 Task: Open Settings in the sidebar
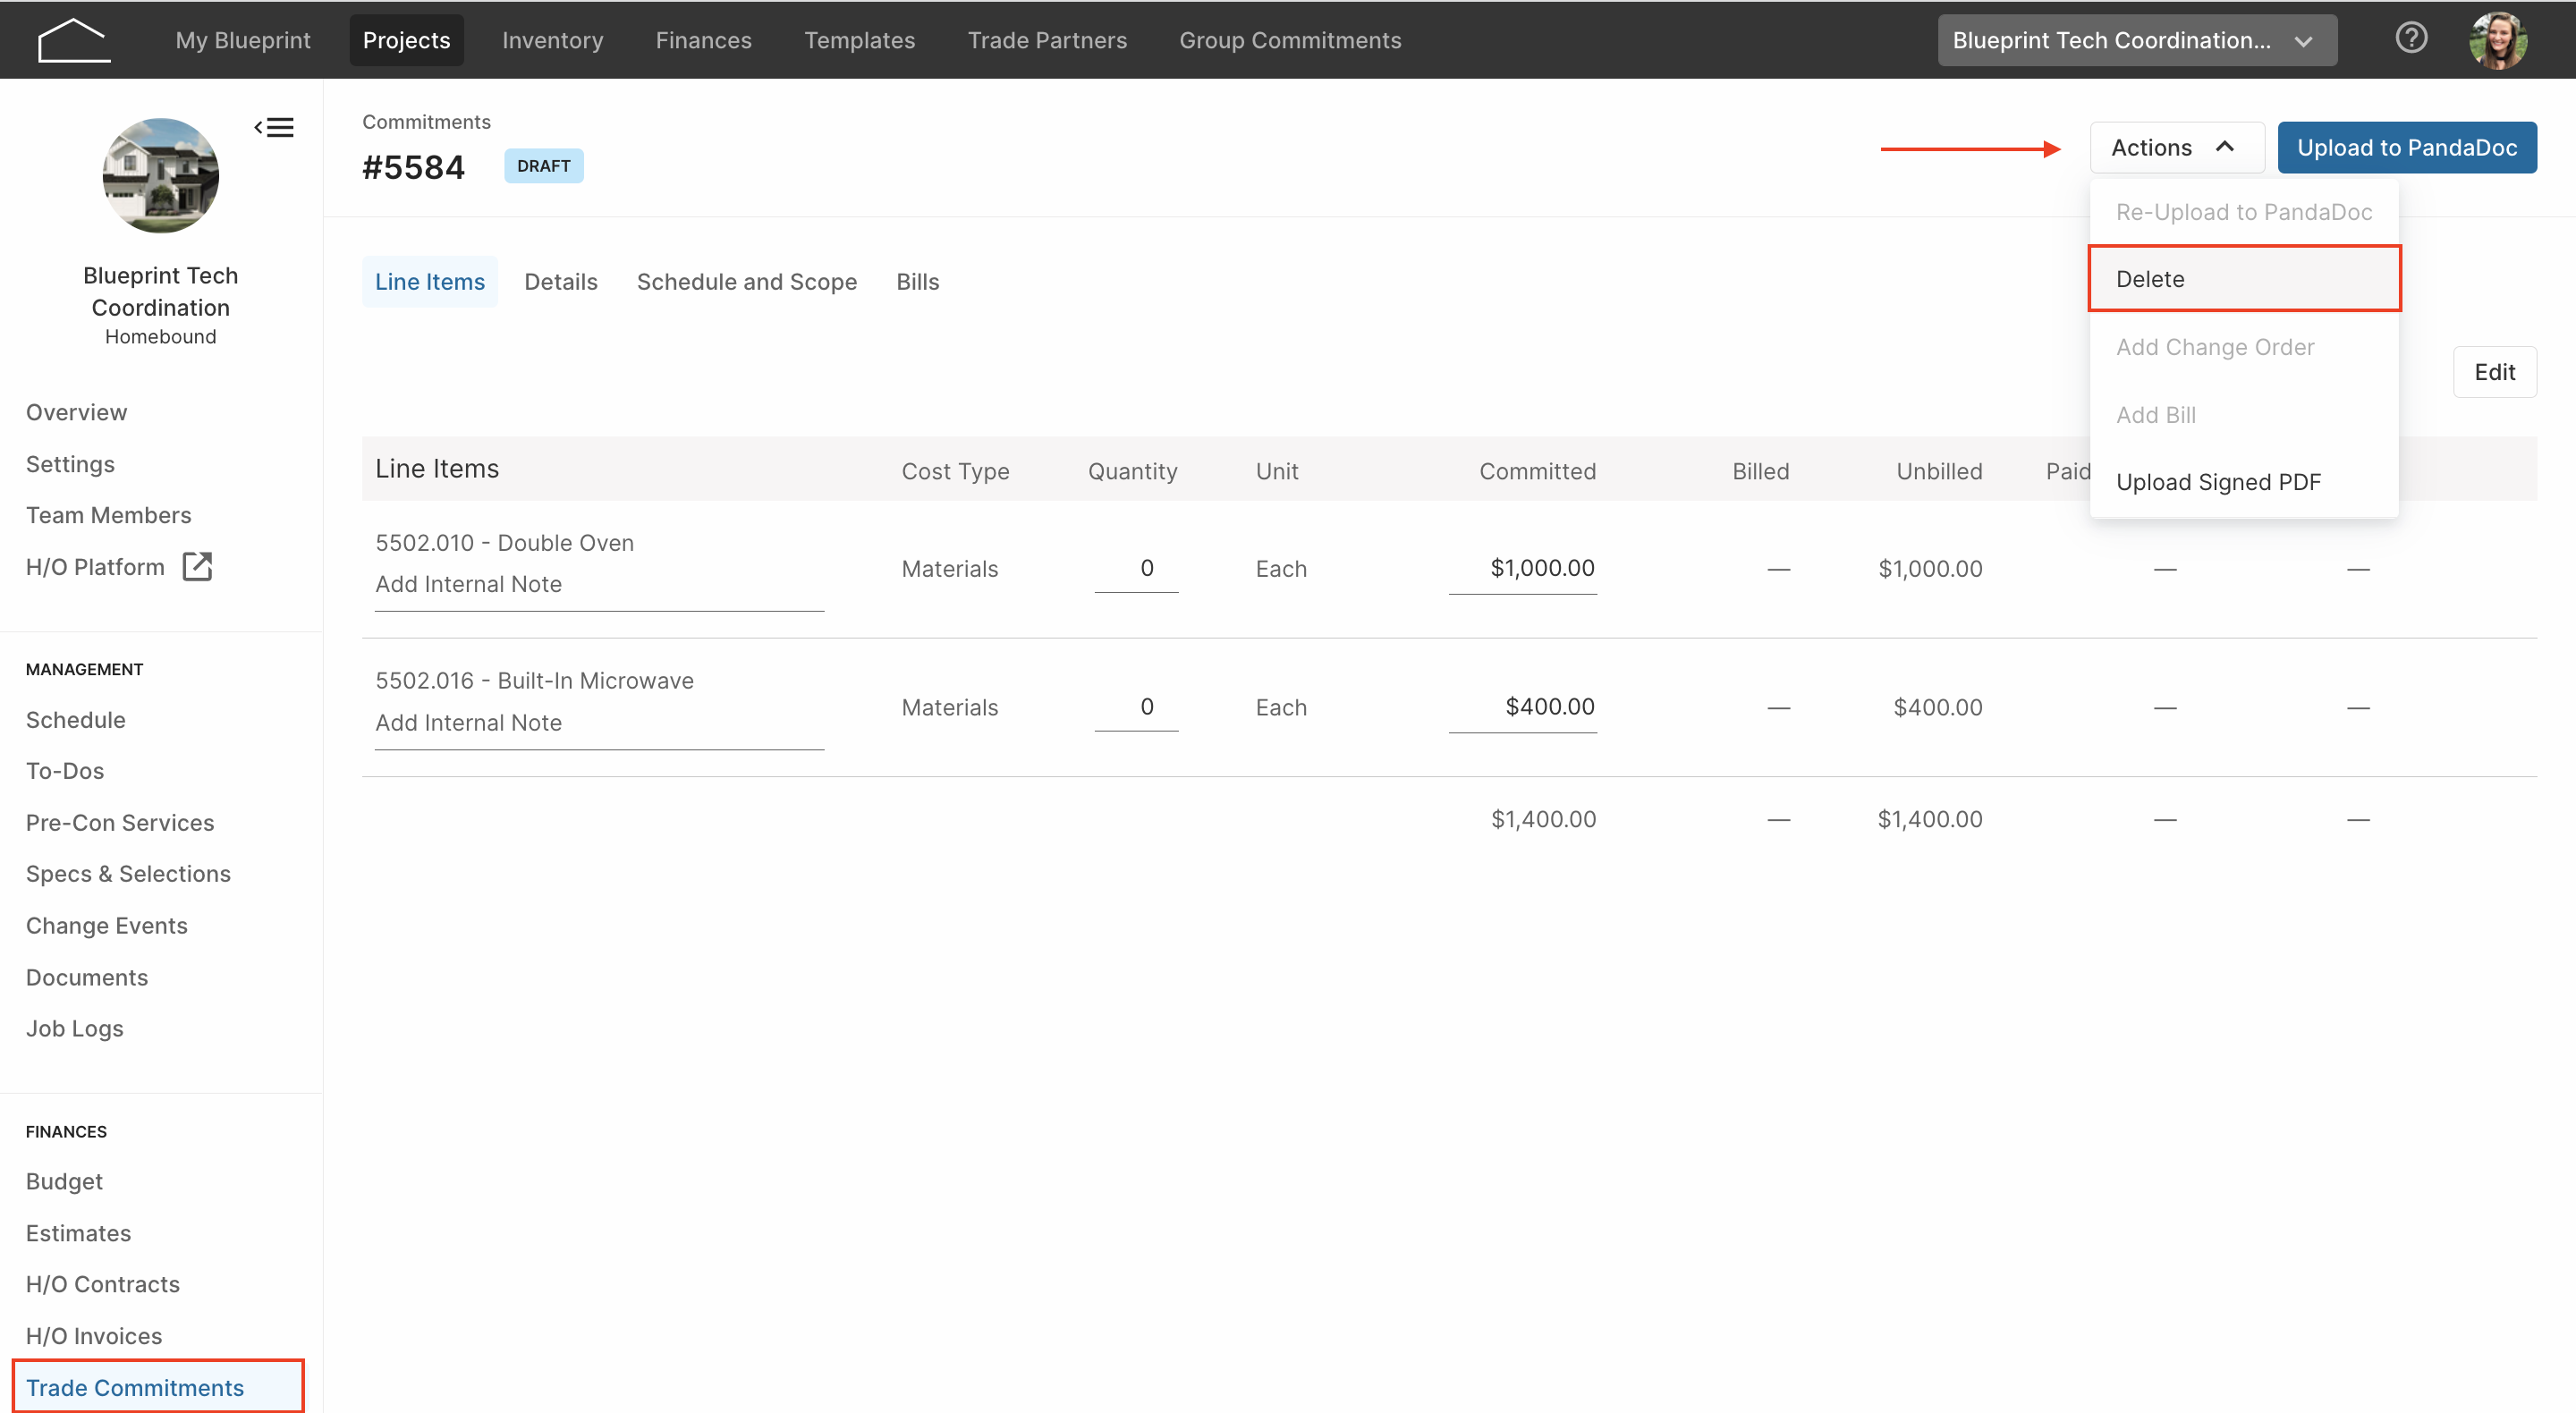(x=70, y=464)
